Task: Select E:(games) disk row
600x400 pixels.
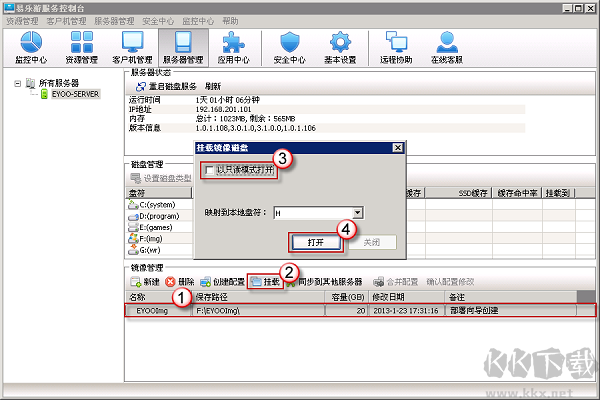Action: coord(159,227)
